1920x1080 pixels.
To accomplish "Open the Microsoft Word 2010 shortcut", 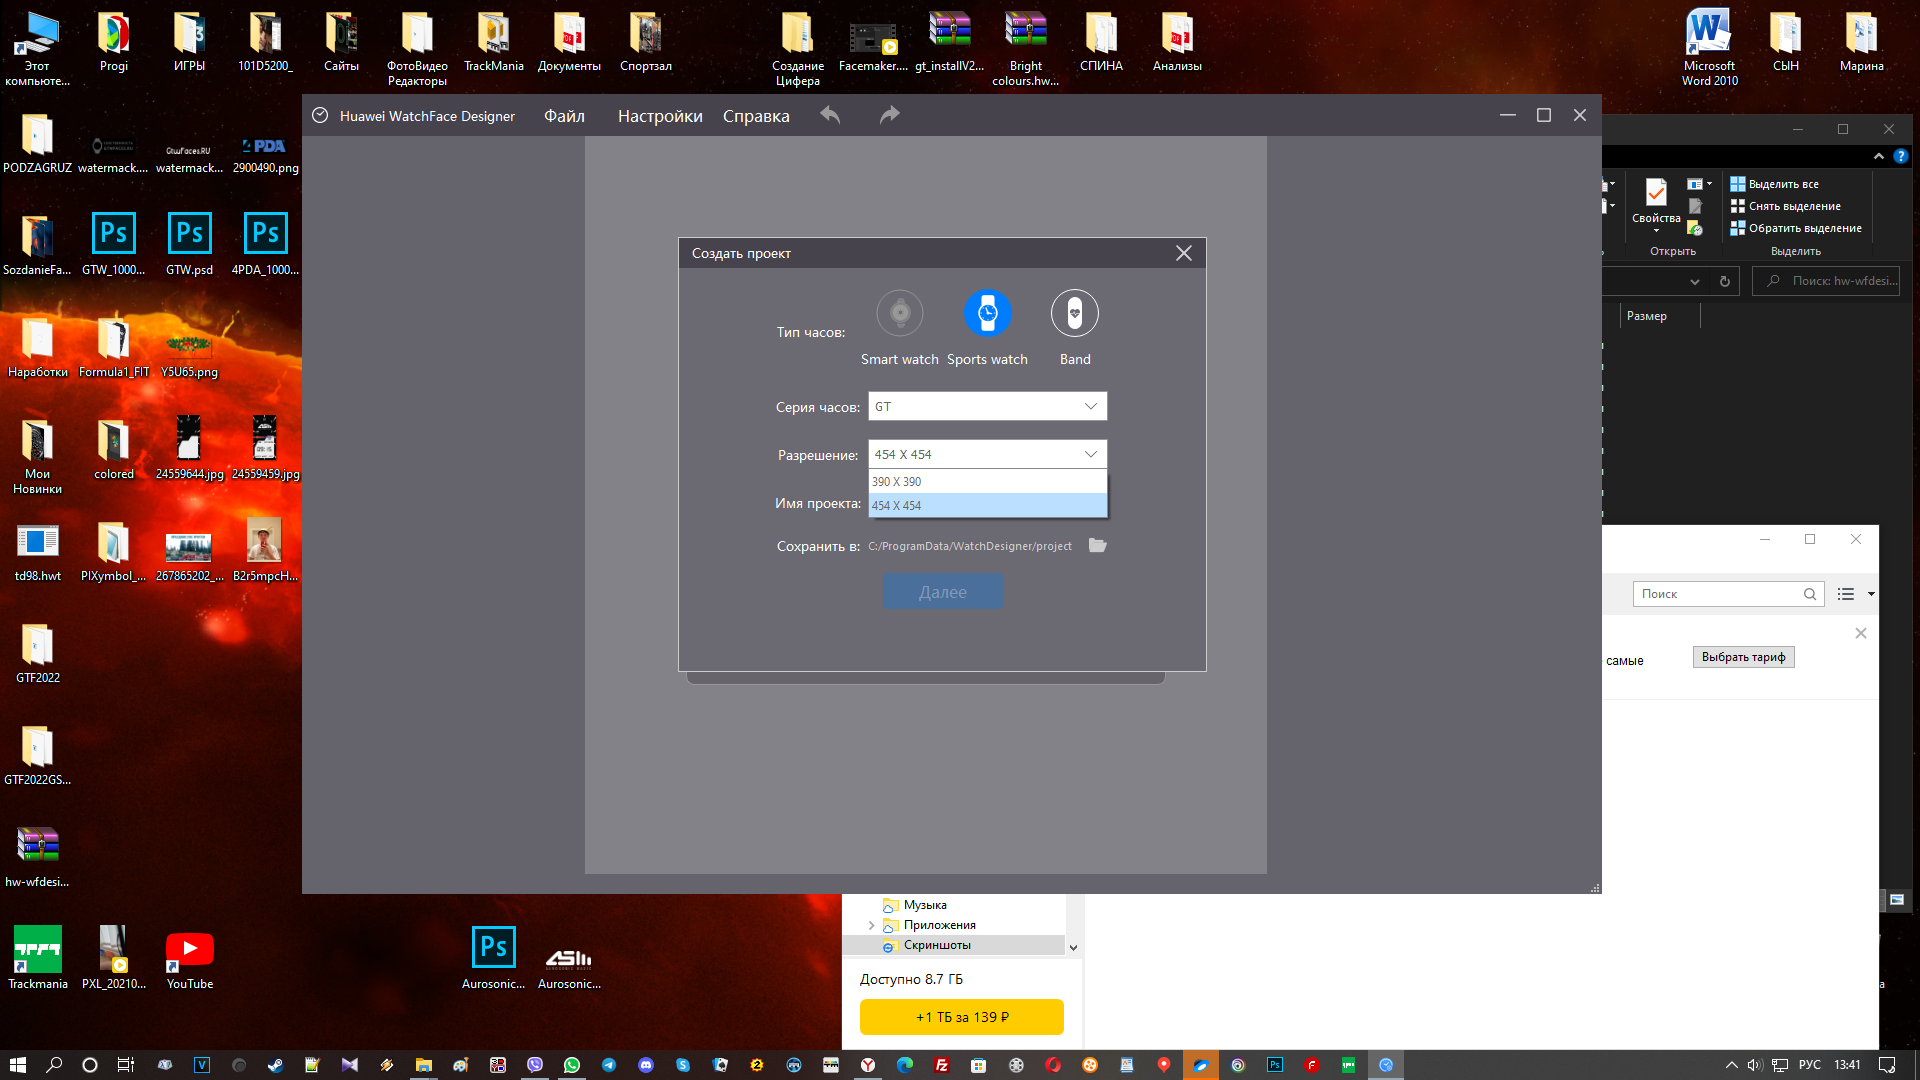I will click(1709, 49).
